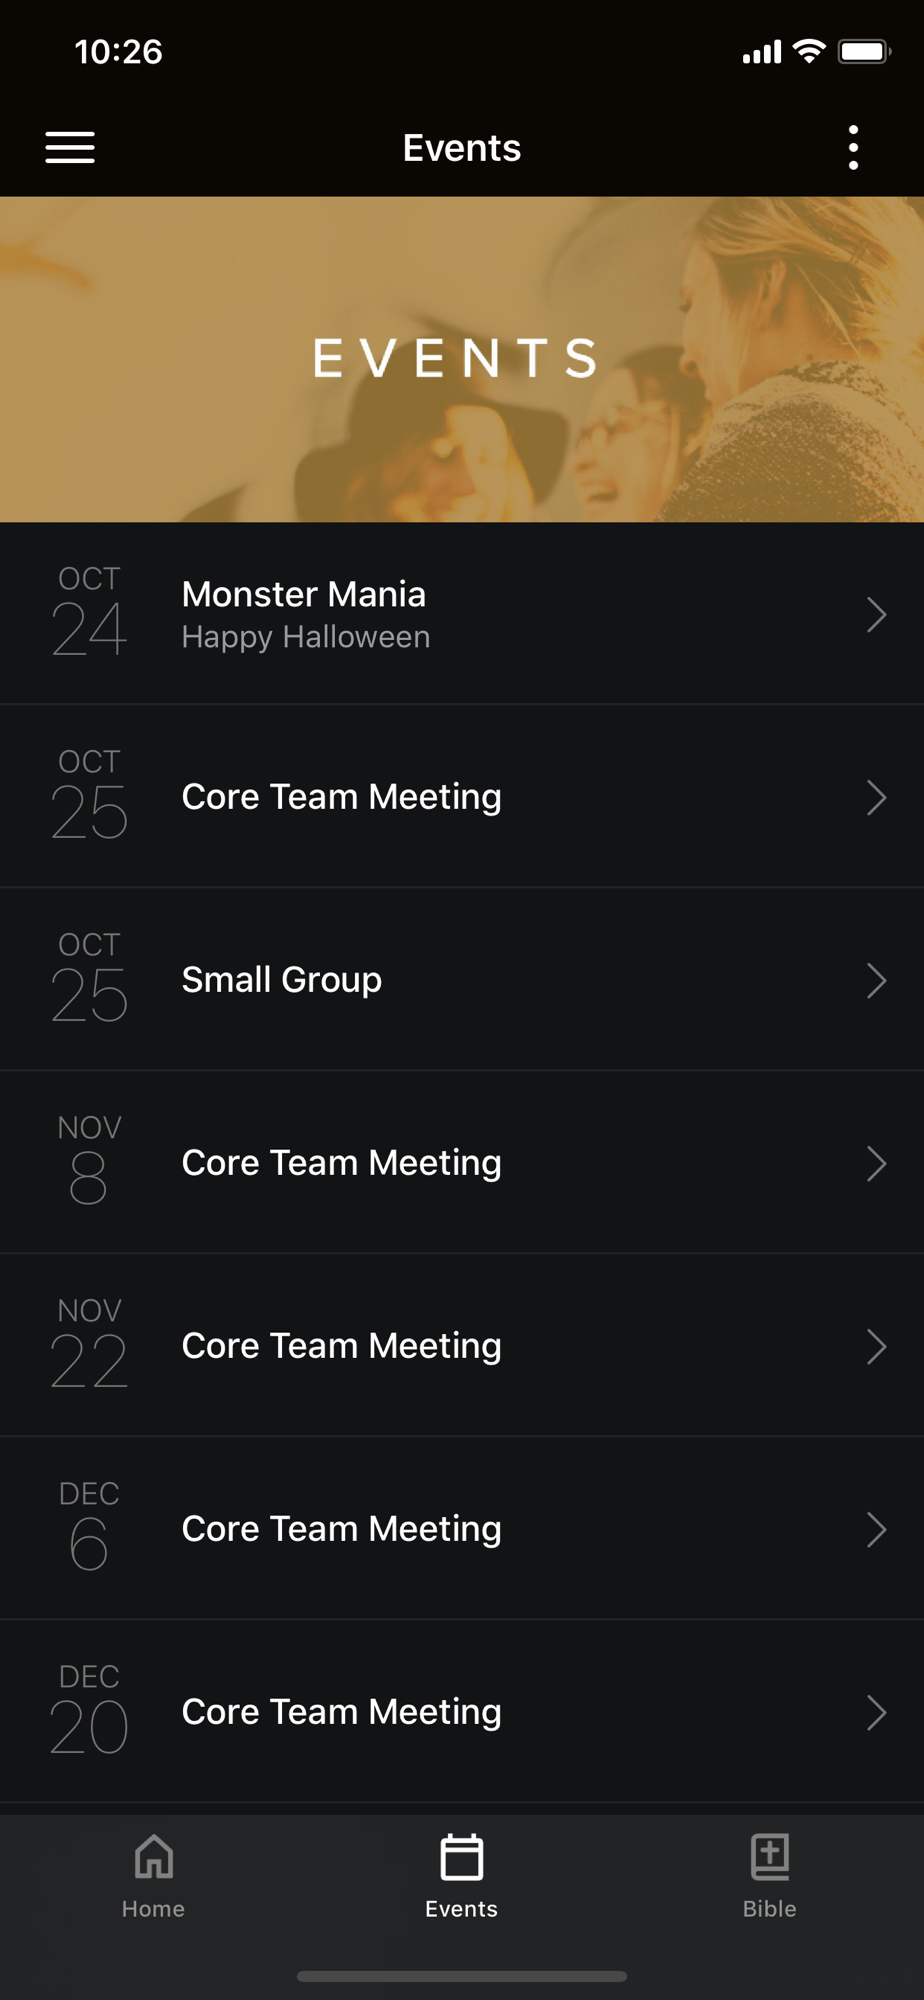Open the hamburger menu icon

click(x=70, y=147)
